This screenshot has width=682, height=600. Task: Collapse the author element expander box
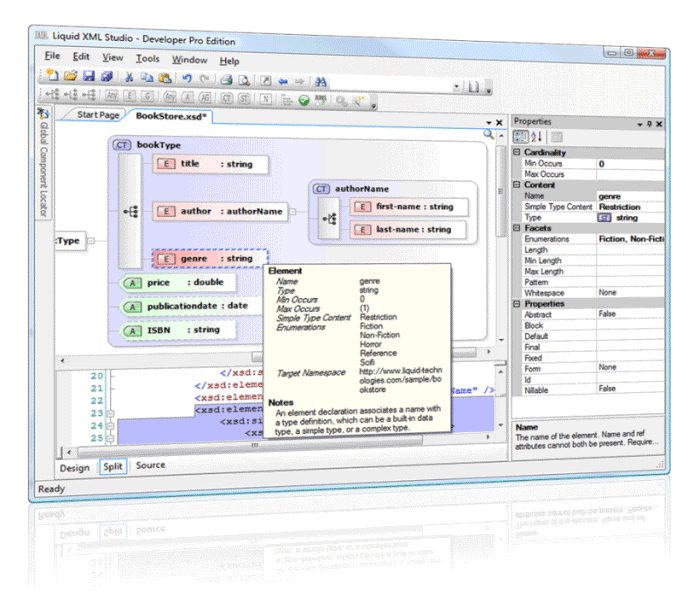point(293,212)
